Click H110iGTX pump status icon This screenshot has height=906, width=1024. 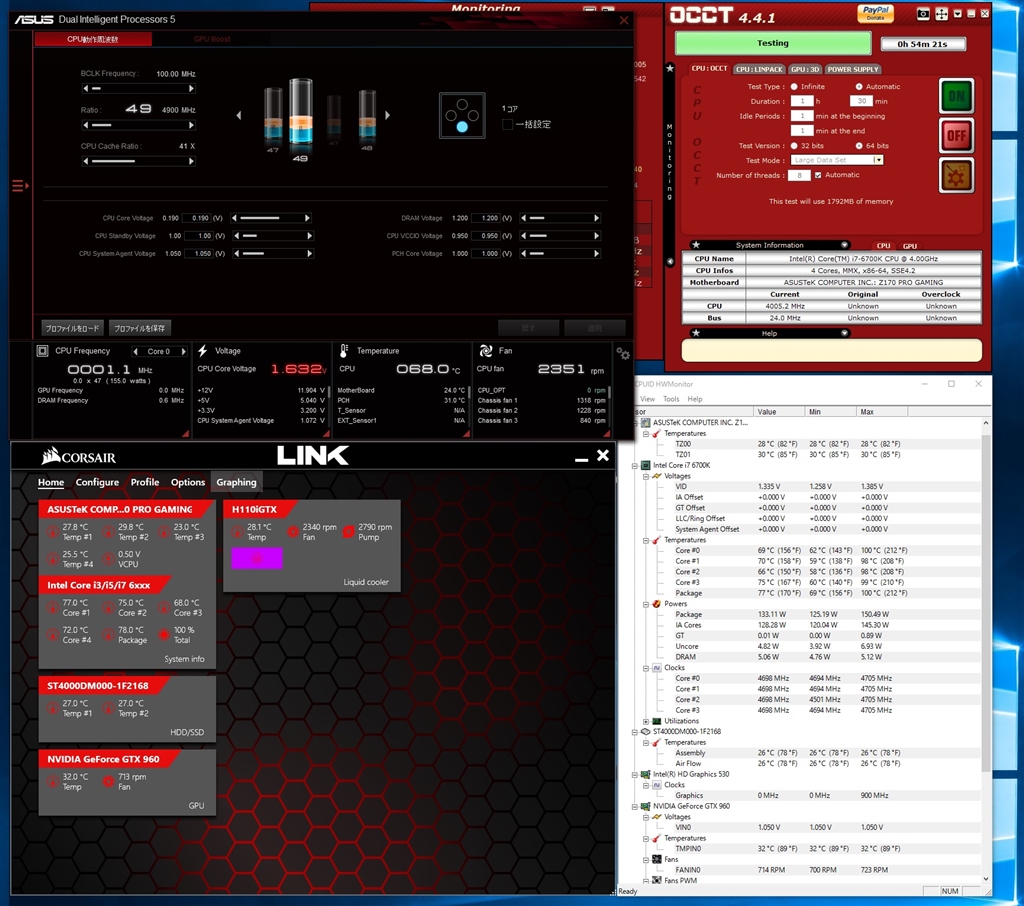click(349, 532)
